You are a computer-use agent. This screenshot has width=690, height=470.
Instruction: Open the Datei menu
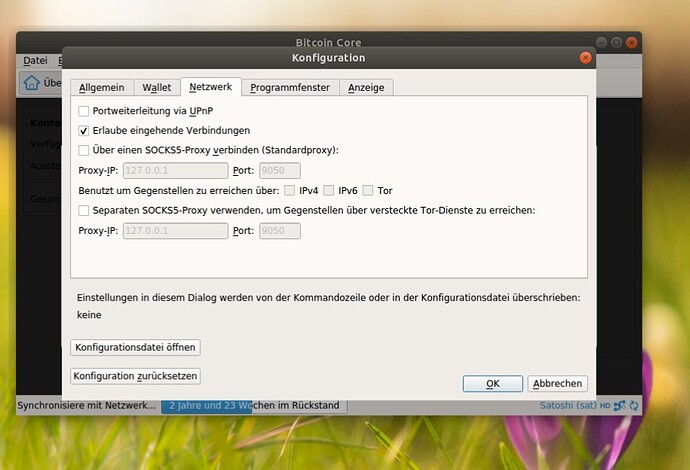coord(35,61)
